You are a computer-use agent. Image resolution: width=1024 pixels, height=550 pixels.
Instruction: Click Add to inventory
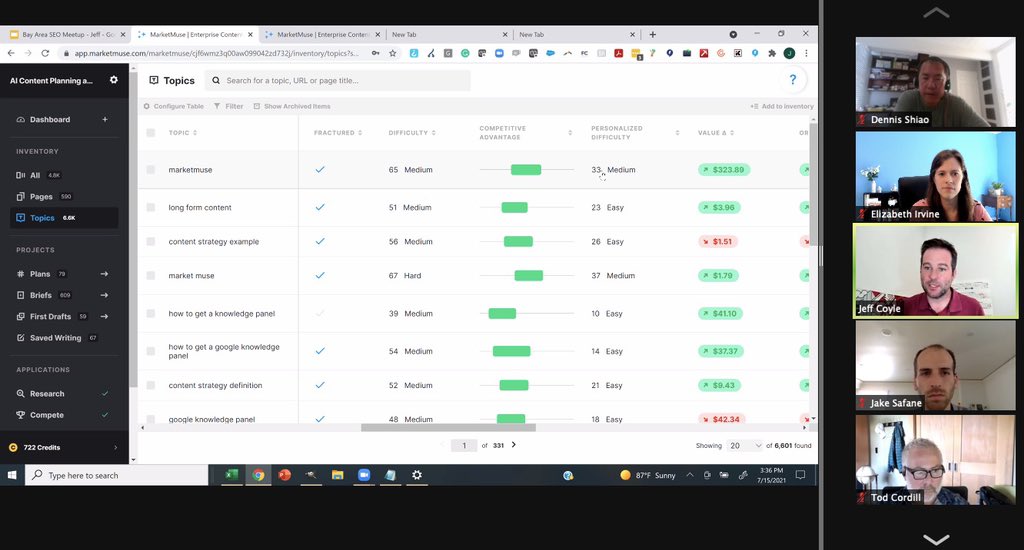pos(782,106)
